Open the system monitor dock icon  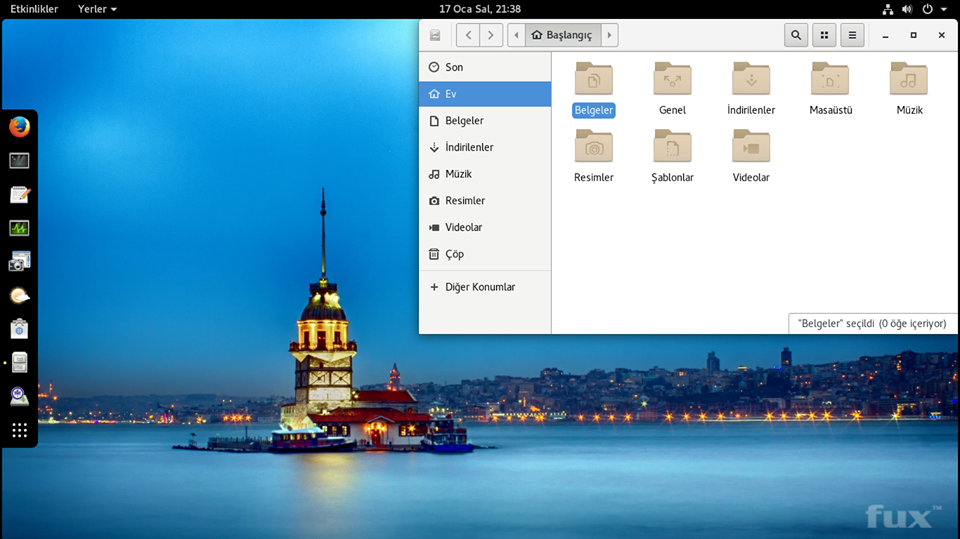point(19,228)
